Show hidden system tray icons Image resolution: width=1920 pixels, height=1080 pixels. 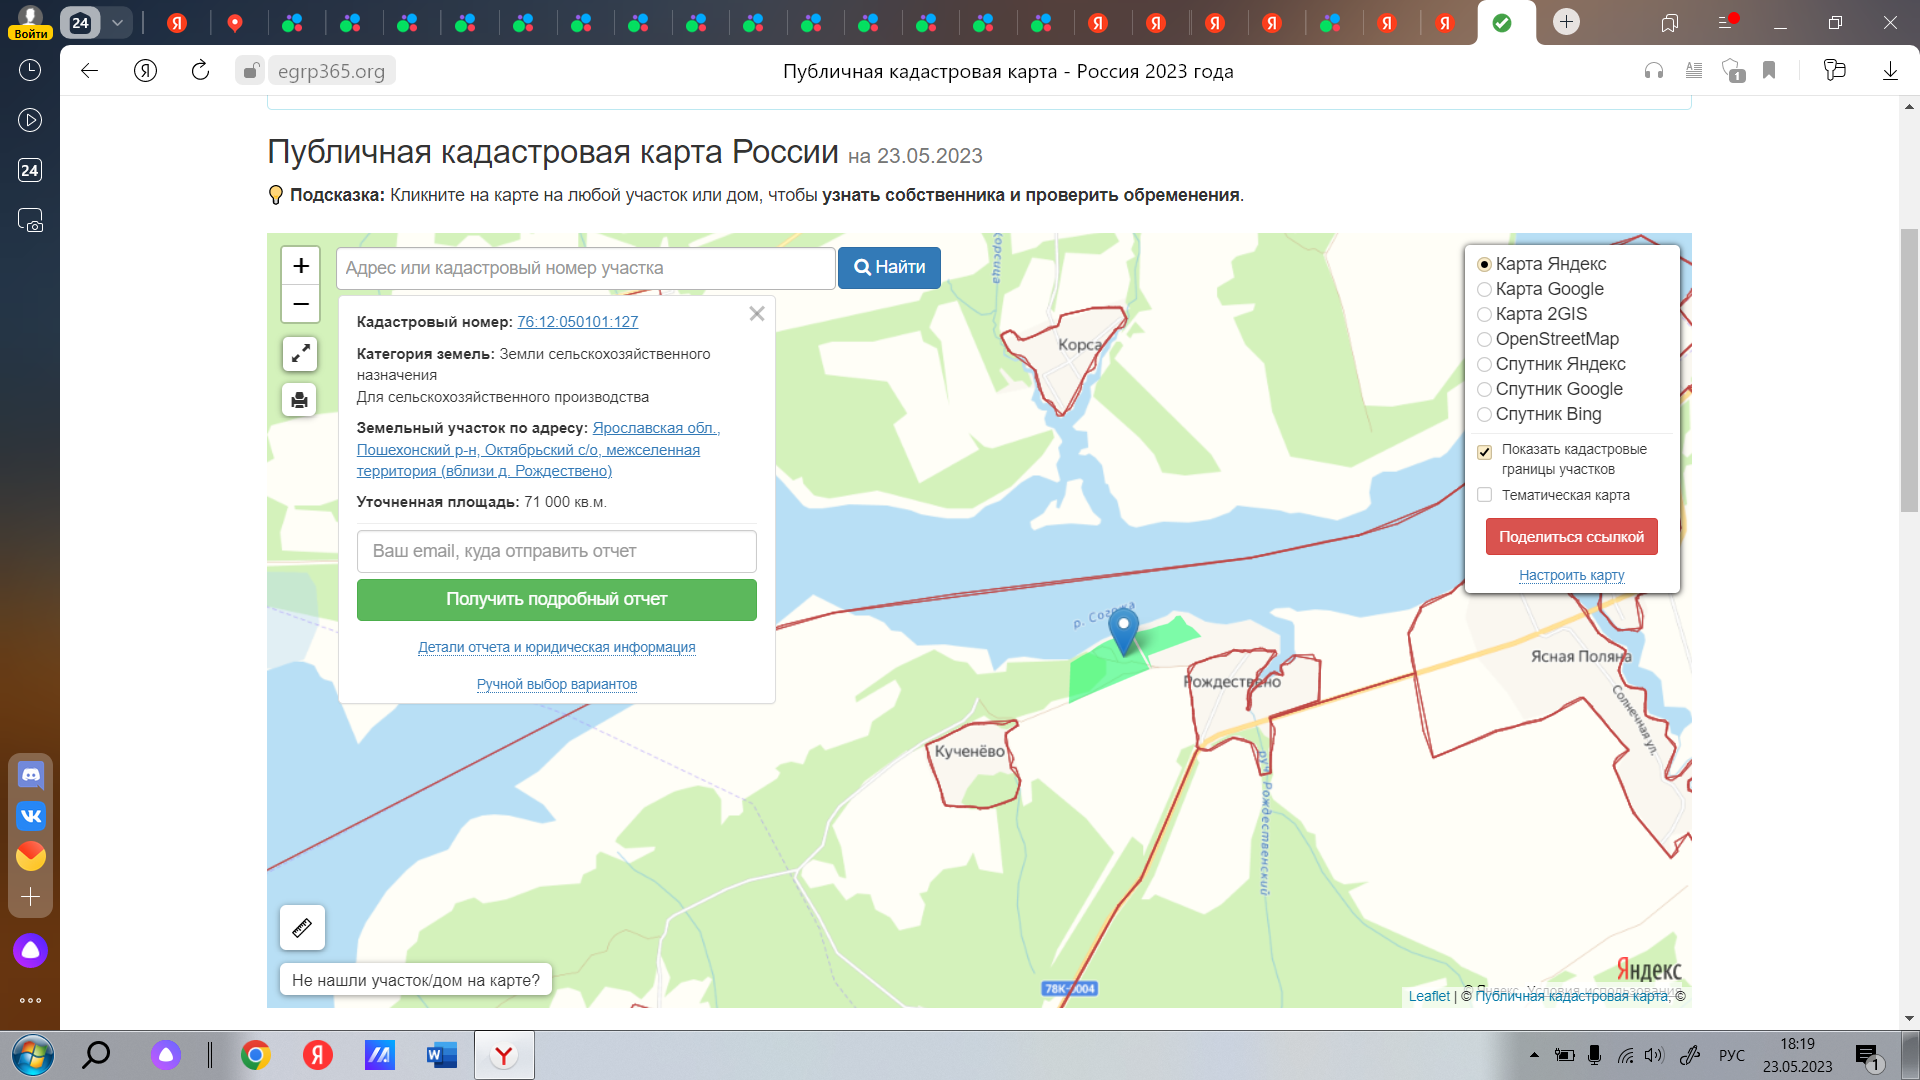click(1534, 1055)
